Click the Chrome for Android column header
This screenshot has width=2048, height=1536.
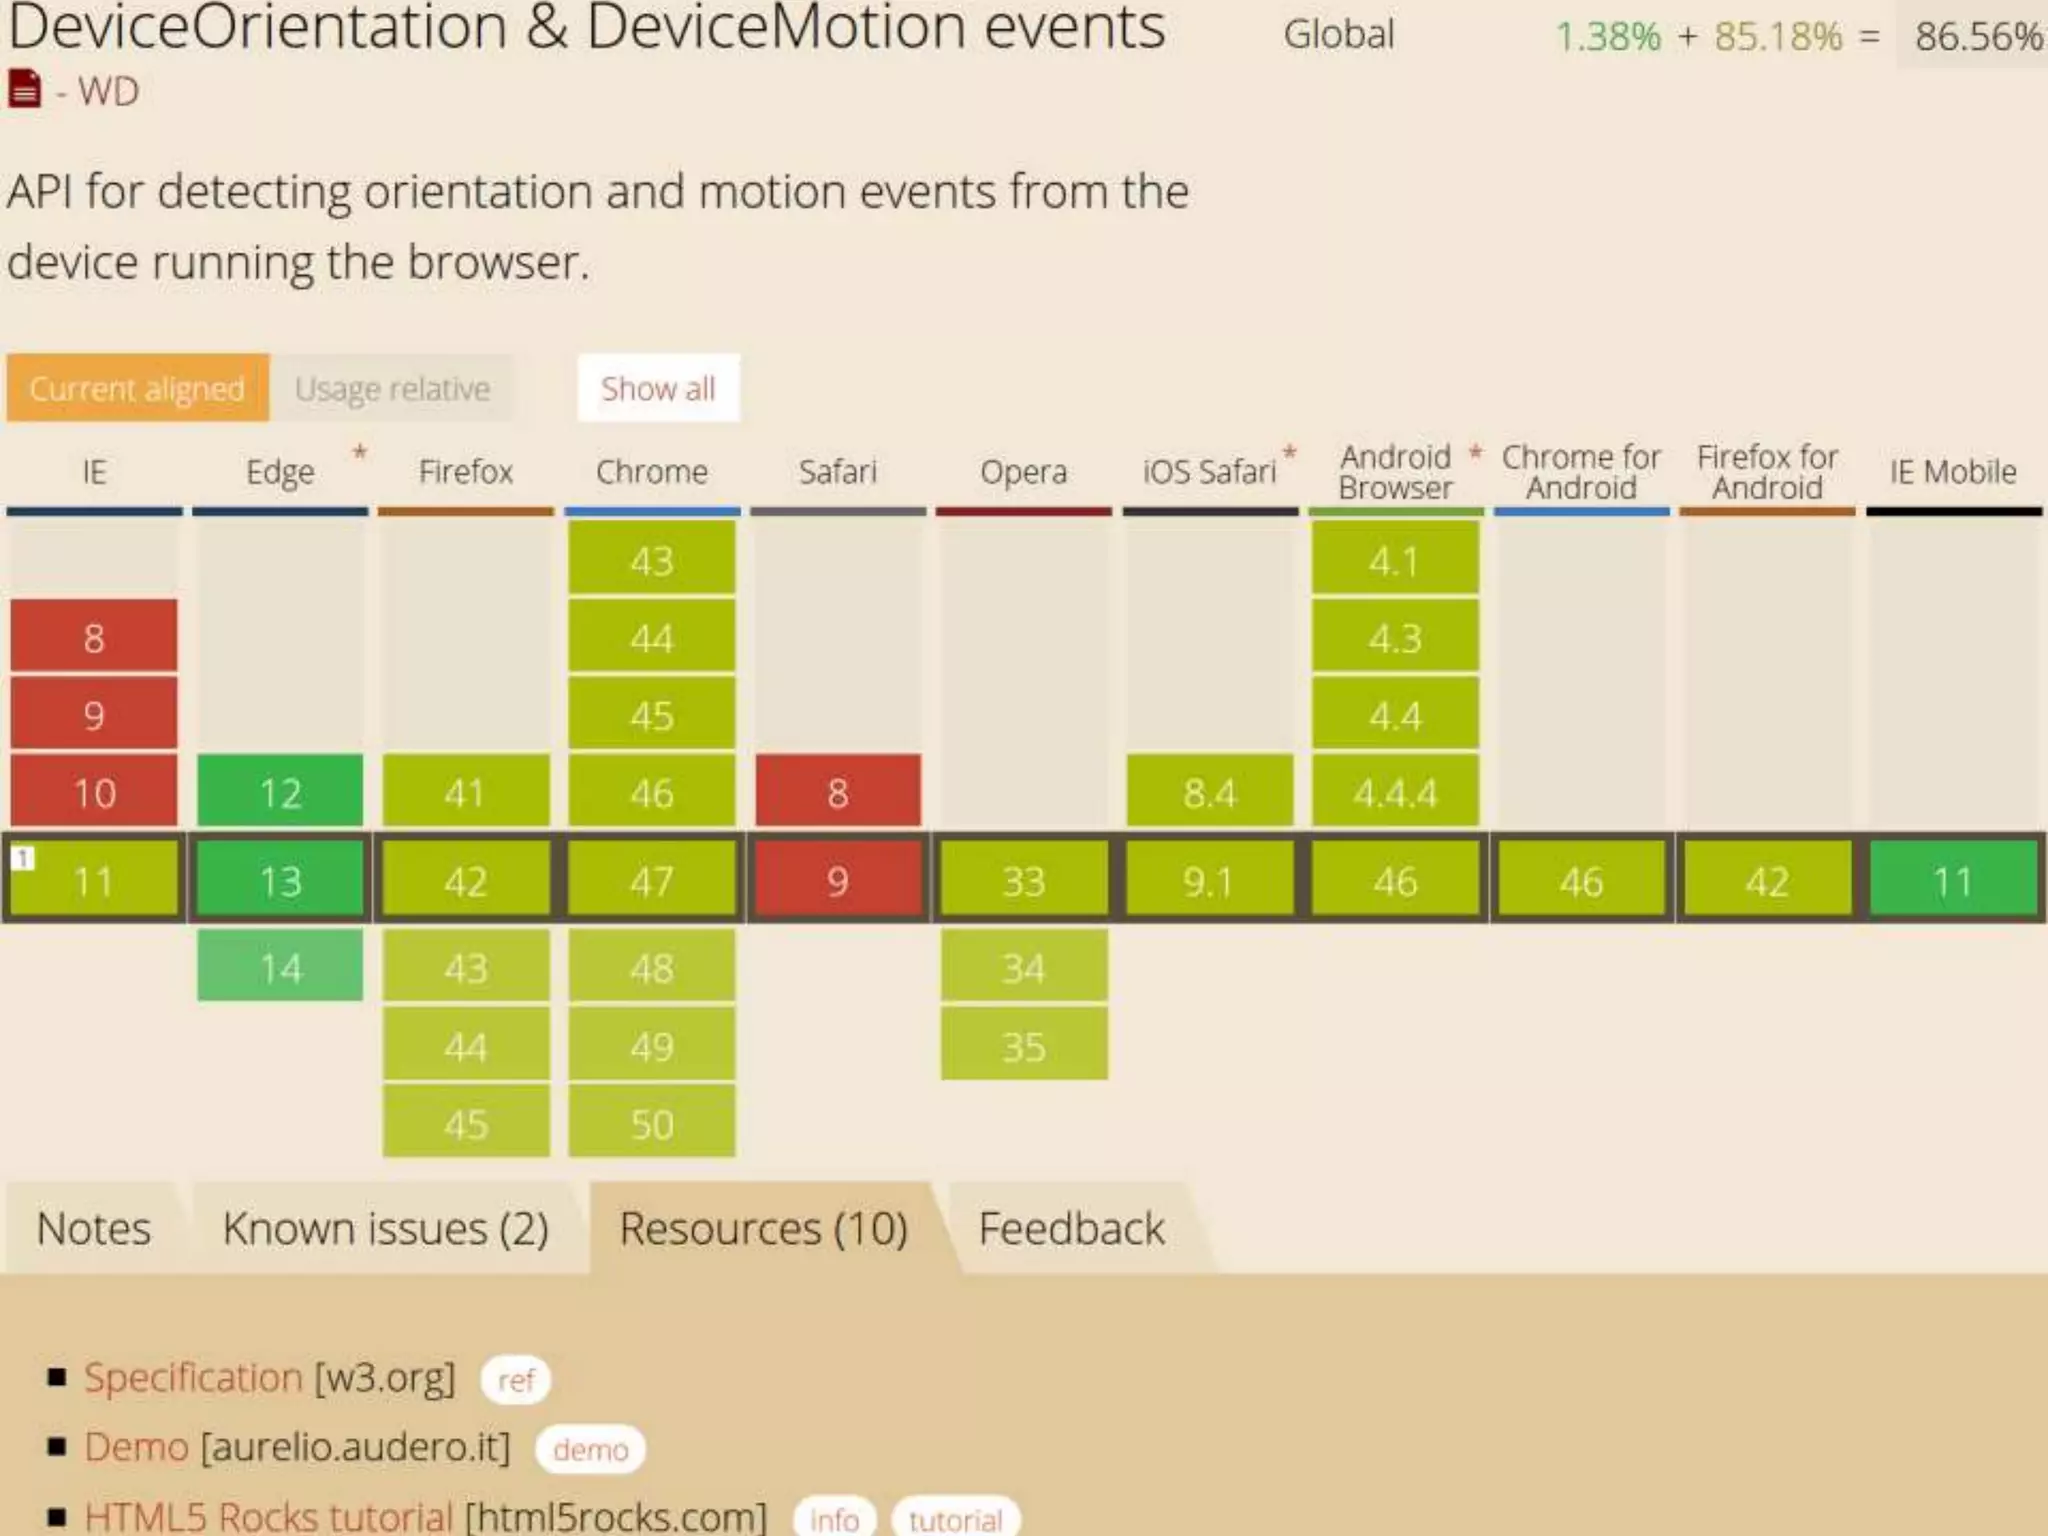1581,471
